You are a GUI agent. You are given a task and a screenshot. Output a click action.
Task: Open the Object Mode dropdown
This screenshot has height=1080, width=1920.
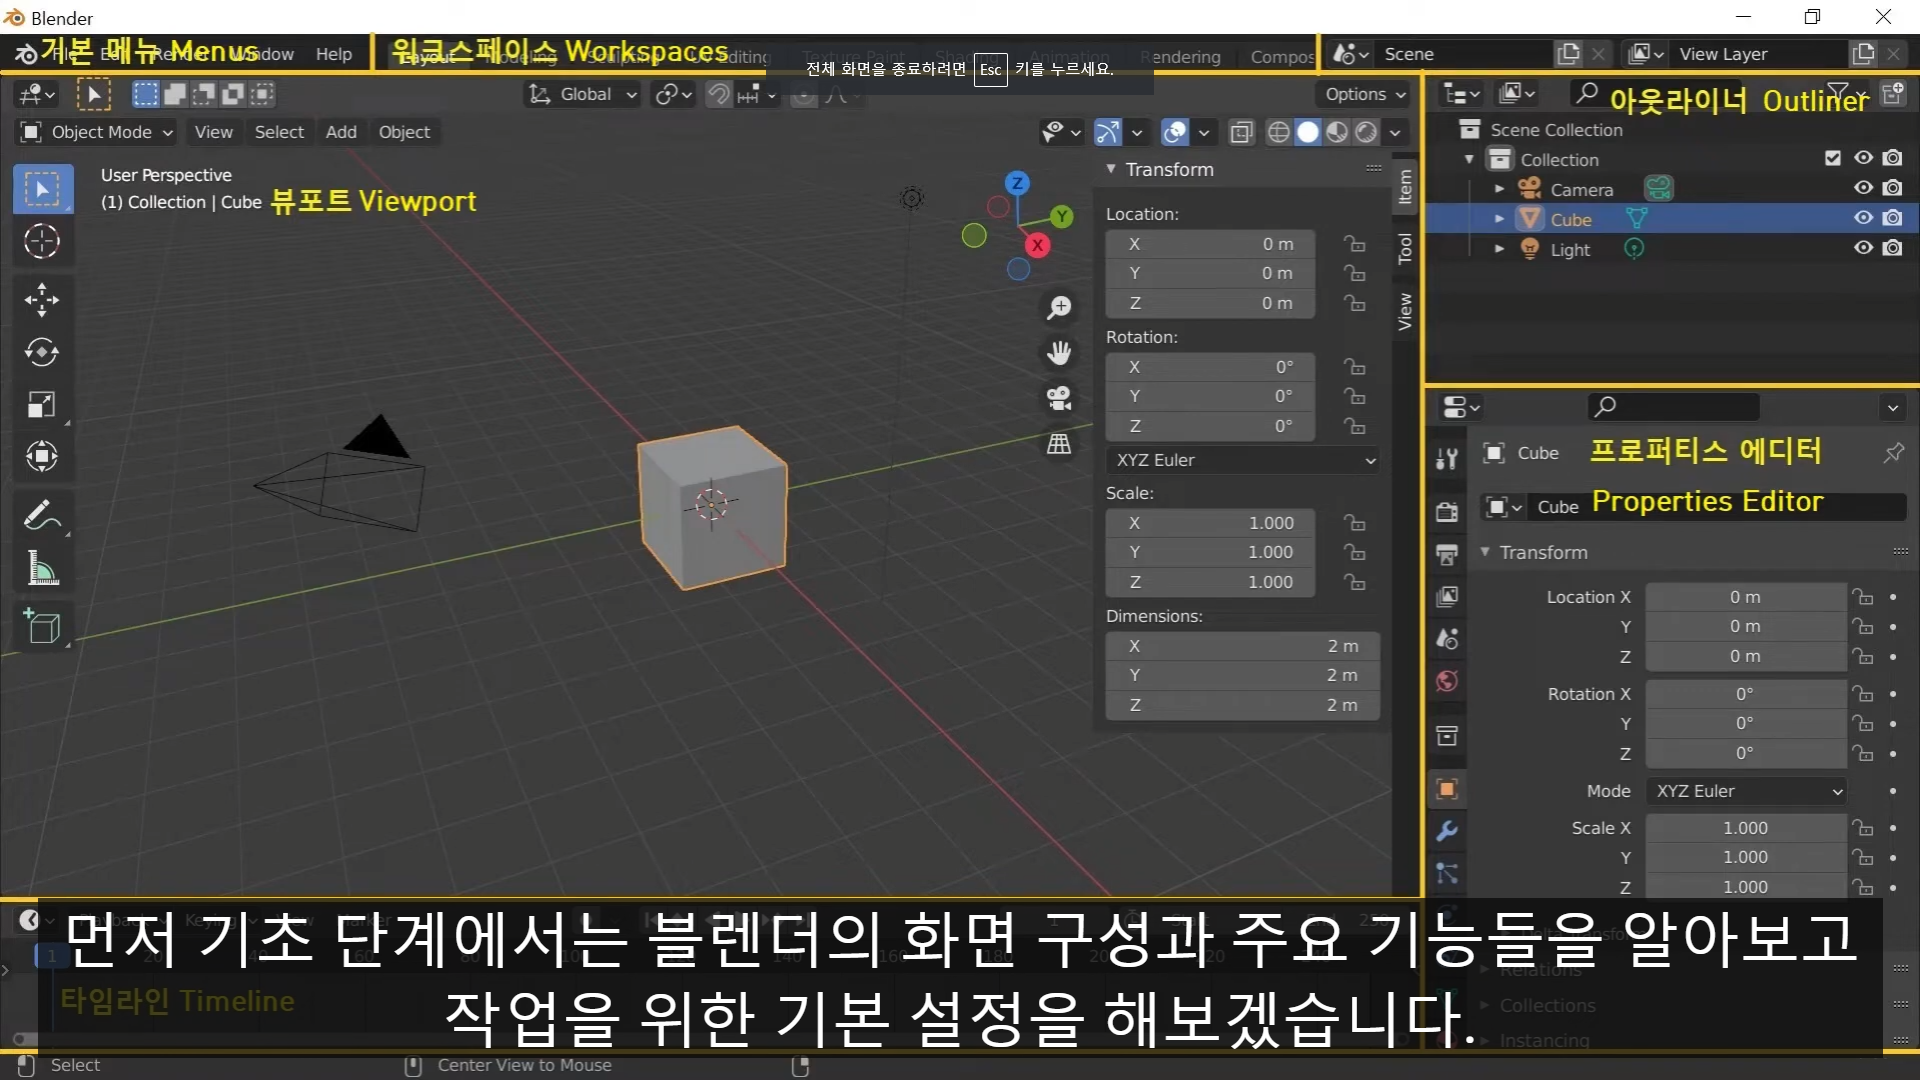point(98,132)
